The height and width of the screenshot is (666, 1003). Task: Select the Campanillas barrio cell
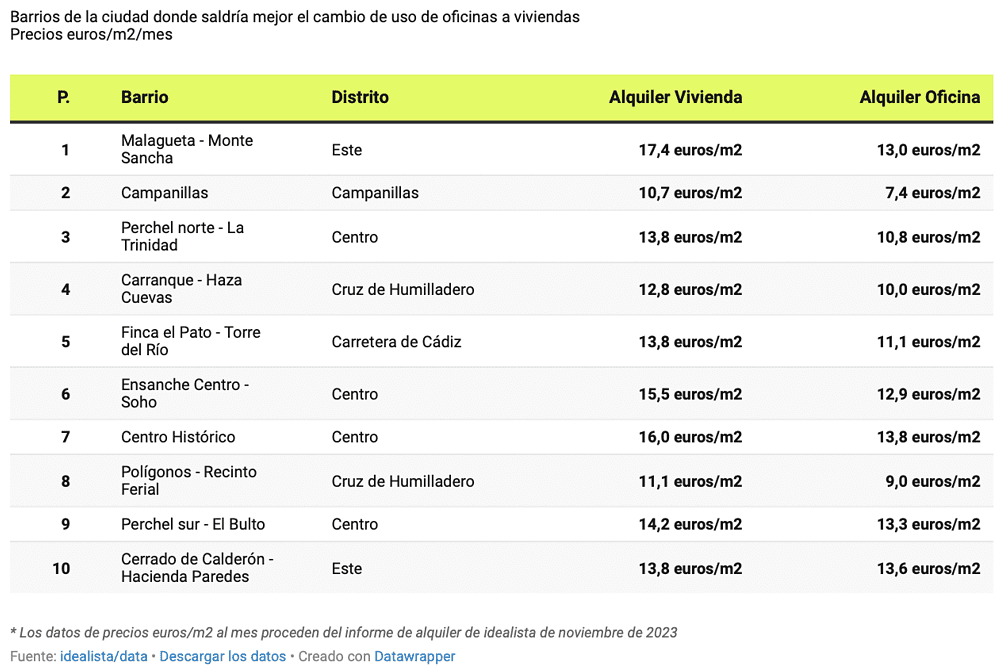point(165,193)
